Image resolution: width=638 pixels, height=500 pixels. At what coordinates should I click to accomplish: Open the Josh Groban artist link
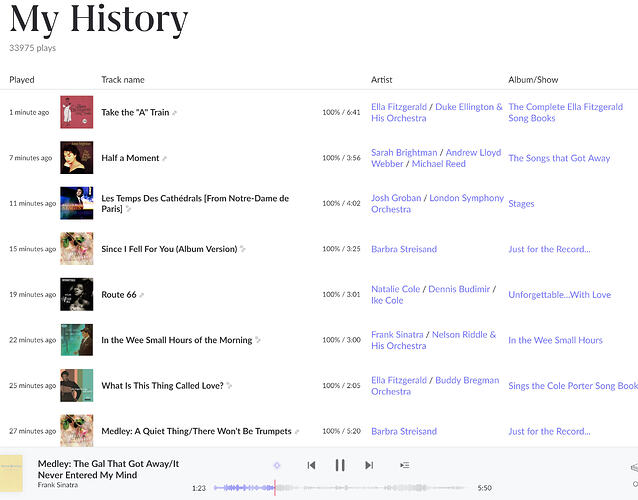396,198
